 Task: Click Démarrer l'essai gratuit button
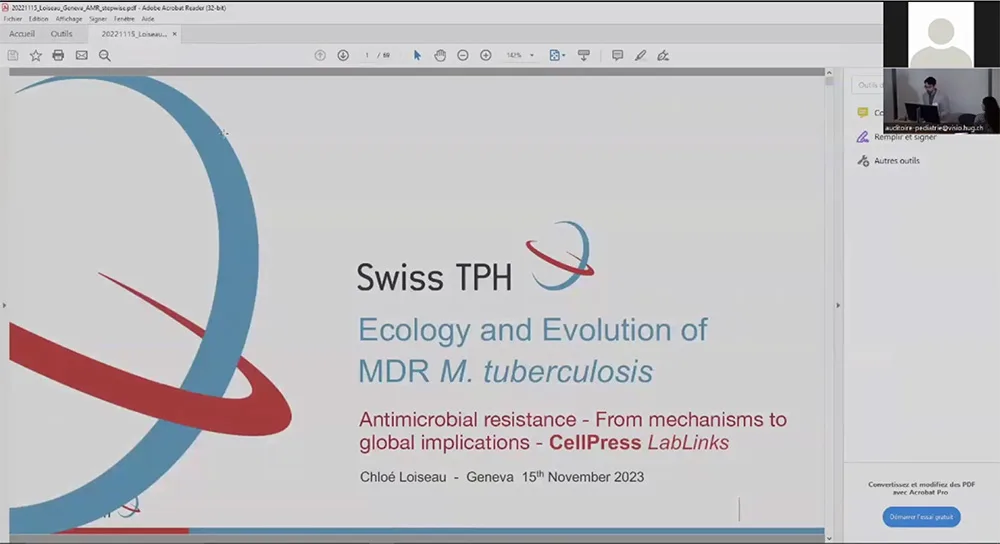point(922,517)
